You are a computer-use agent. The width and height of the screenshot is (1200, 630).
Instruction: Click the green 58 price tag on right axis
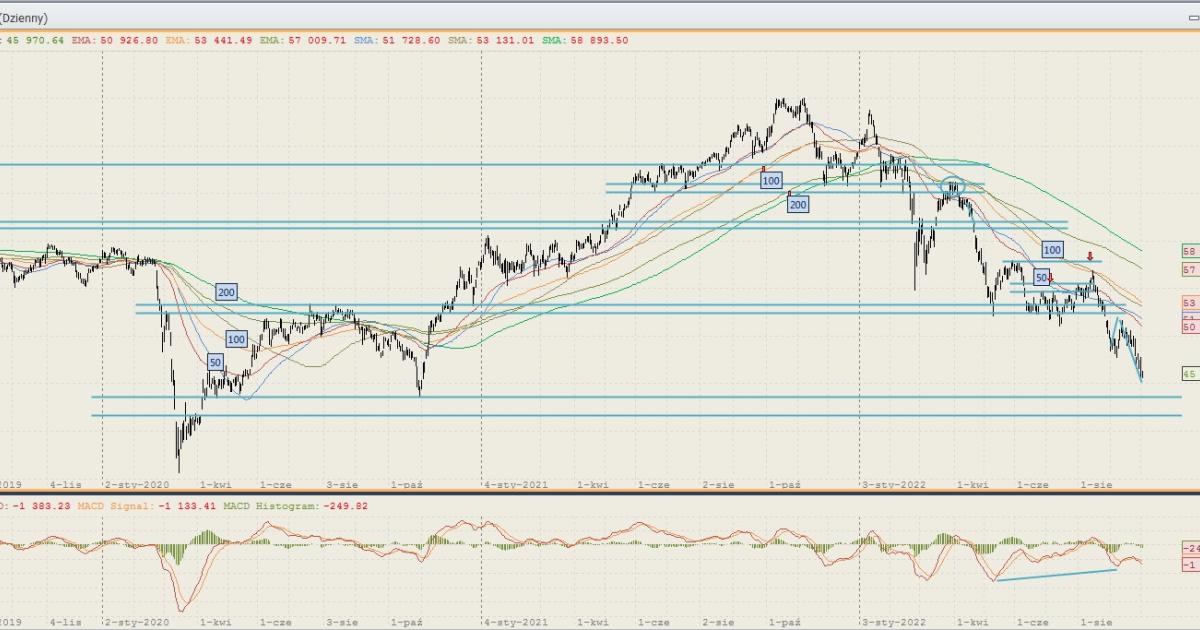[x=1190, y=251]
